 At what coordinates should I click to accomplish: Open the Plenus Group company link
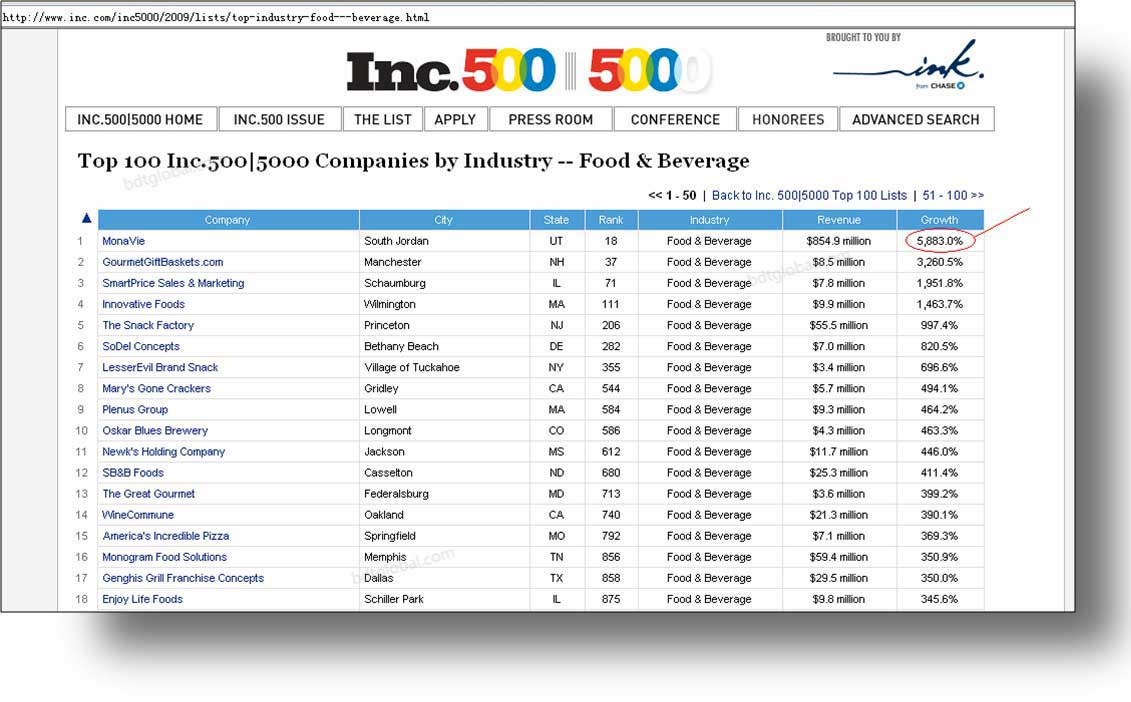coord(135,409)
